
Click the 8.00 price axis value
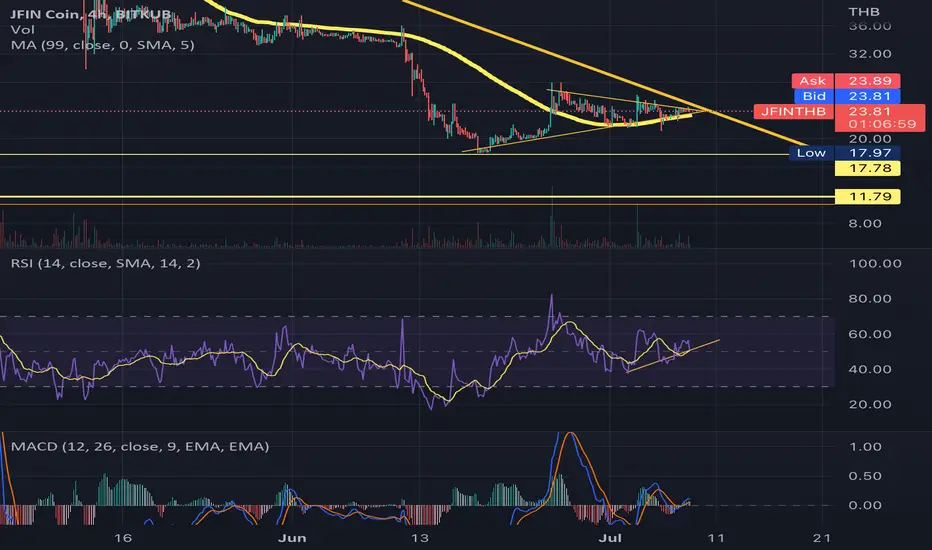865,224
